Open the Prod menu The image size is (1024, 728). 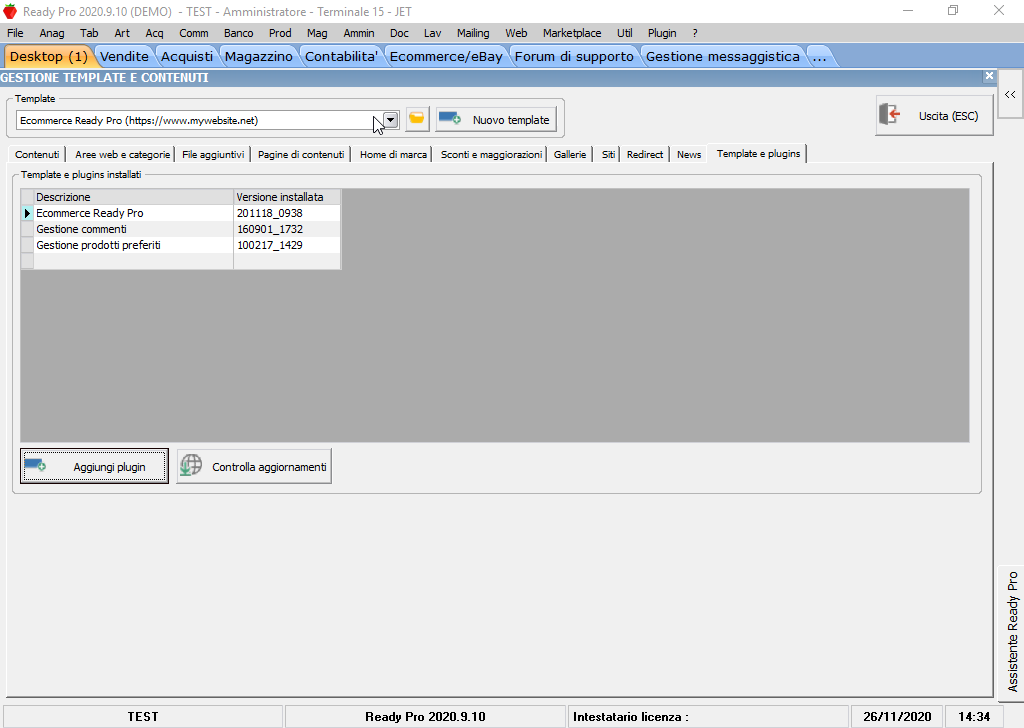(280, 33)
